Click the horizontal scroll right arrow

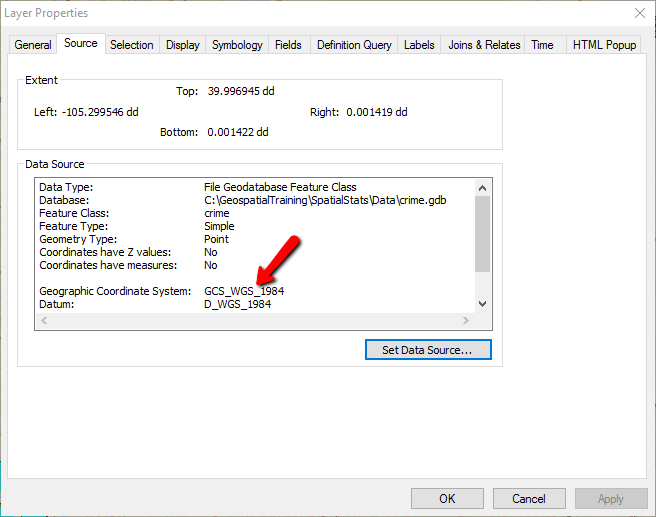[x=466, y=320]
